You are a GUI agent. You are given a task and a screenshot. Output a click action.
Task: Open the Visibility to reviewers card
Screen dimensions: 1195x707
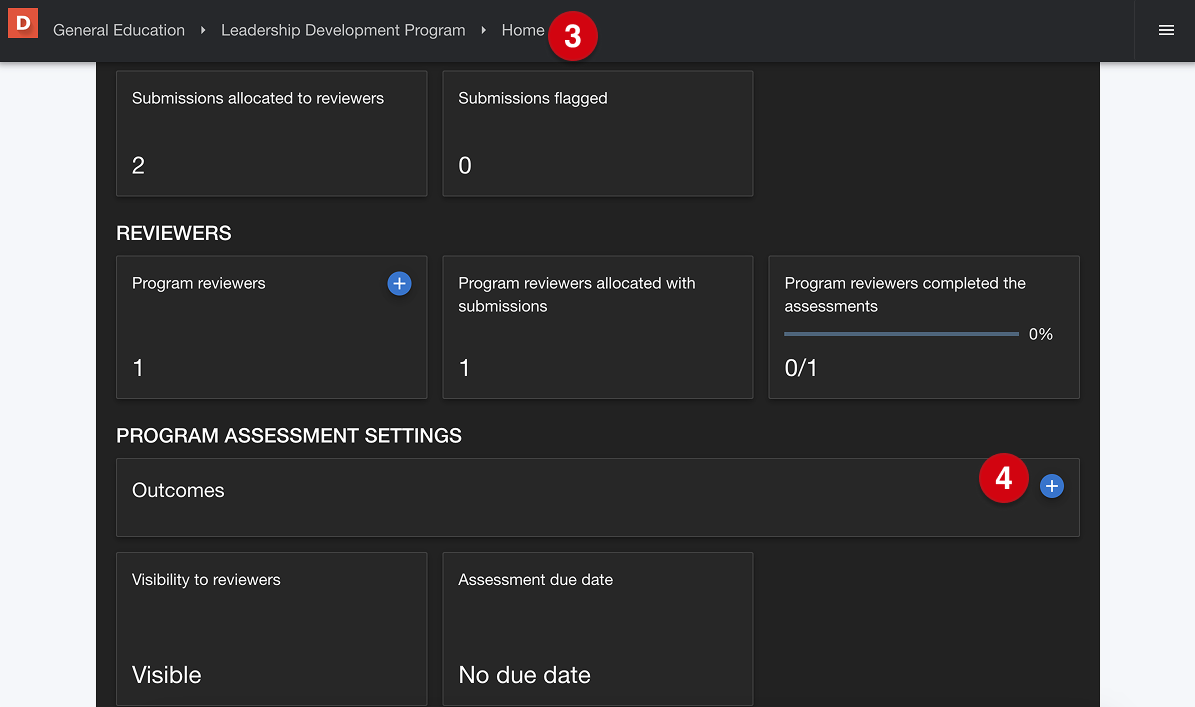[x=271, y=629]
